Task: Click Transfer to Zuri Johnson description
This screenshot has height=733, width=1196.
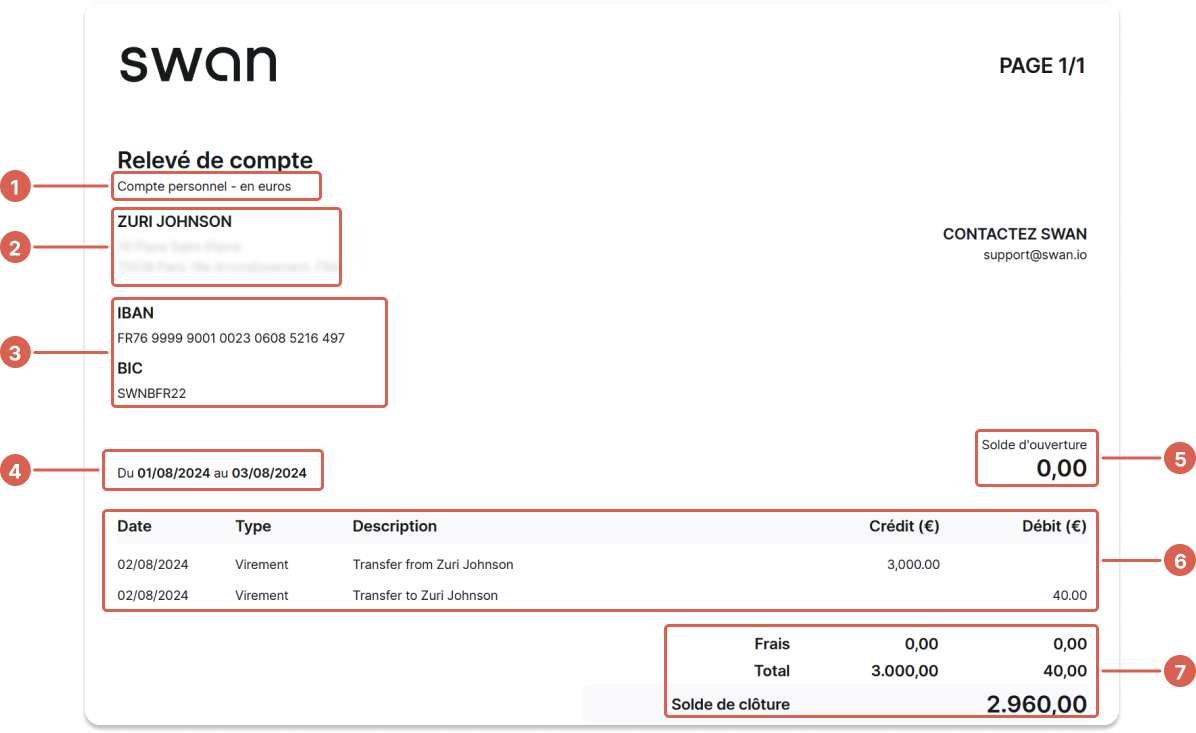Action: pos(425,596)
